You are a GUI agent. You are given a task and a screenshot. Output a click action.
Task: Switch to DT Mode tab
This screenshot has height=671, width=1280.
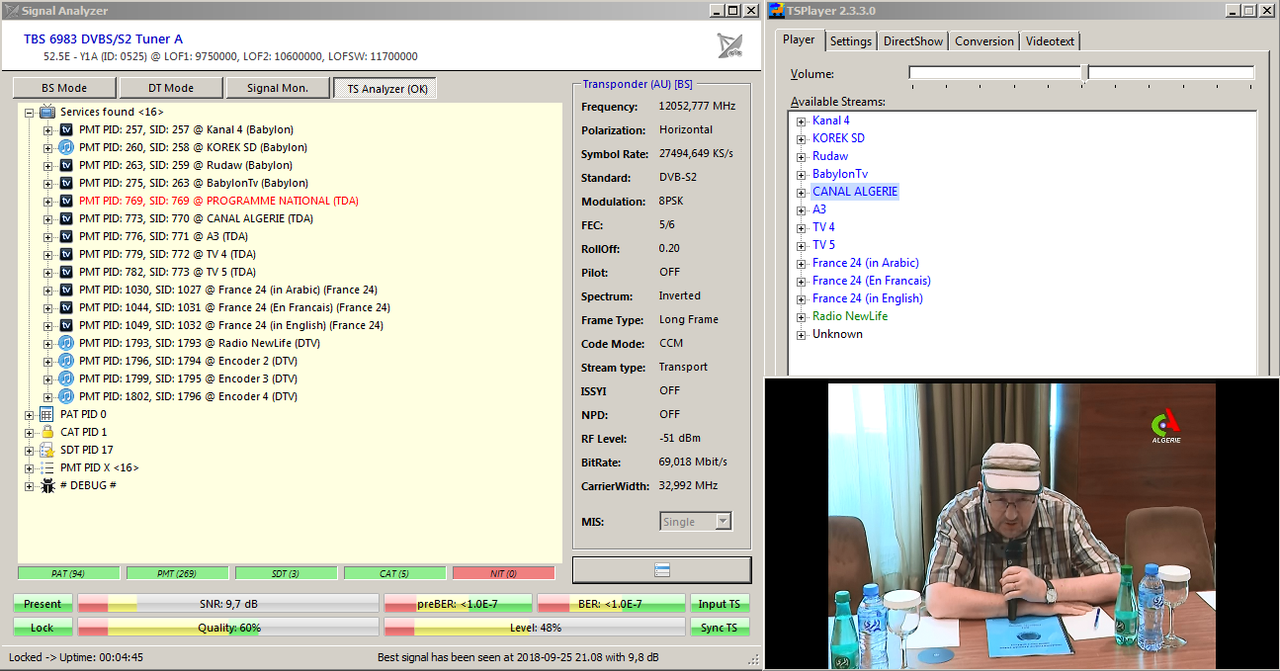click(x=171, y=88)
